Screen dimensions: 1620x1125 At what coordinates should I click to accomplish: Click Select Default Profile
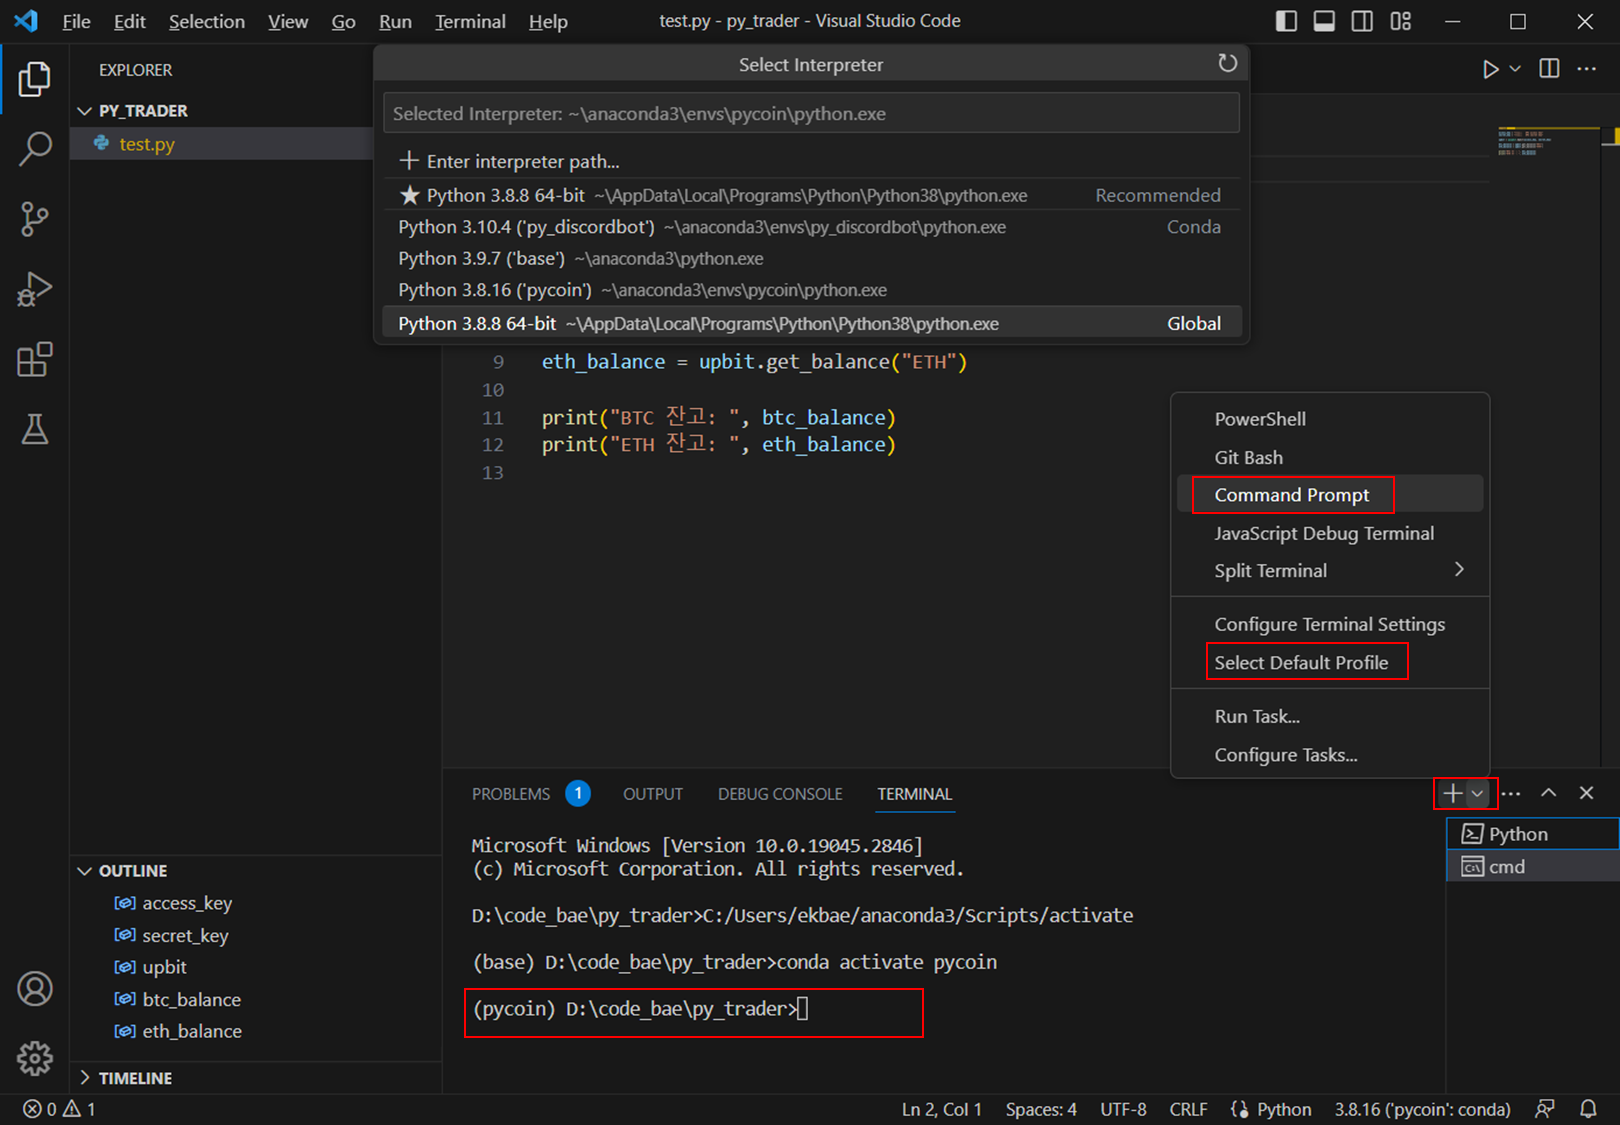click(1330, 662)
